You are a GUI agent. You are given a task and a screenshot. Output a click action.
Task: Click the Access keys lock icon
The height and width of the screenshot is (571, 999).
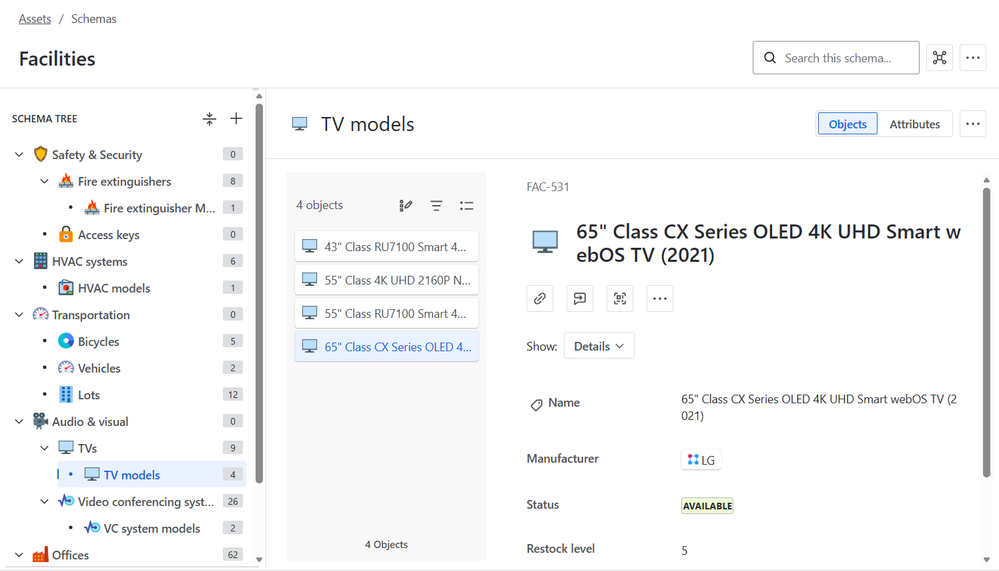pyautogui.click(x=66, y=234)
